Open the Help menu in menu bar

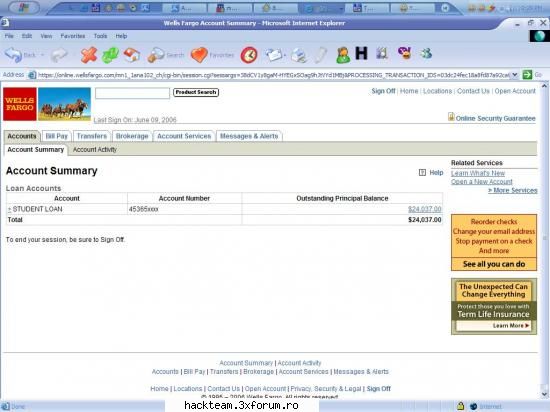[121, 36]
